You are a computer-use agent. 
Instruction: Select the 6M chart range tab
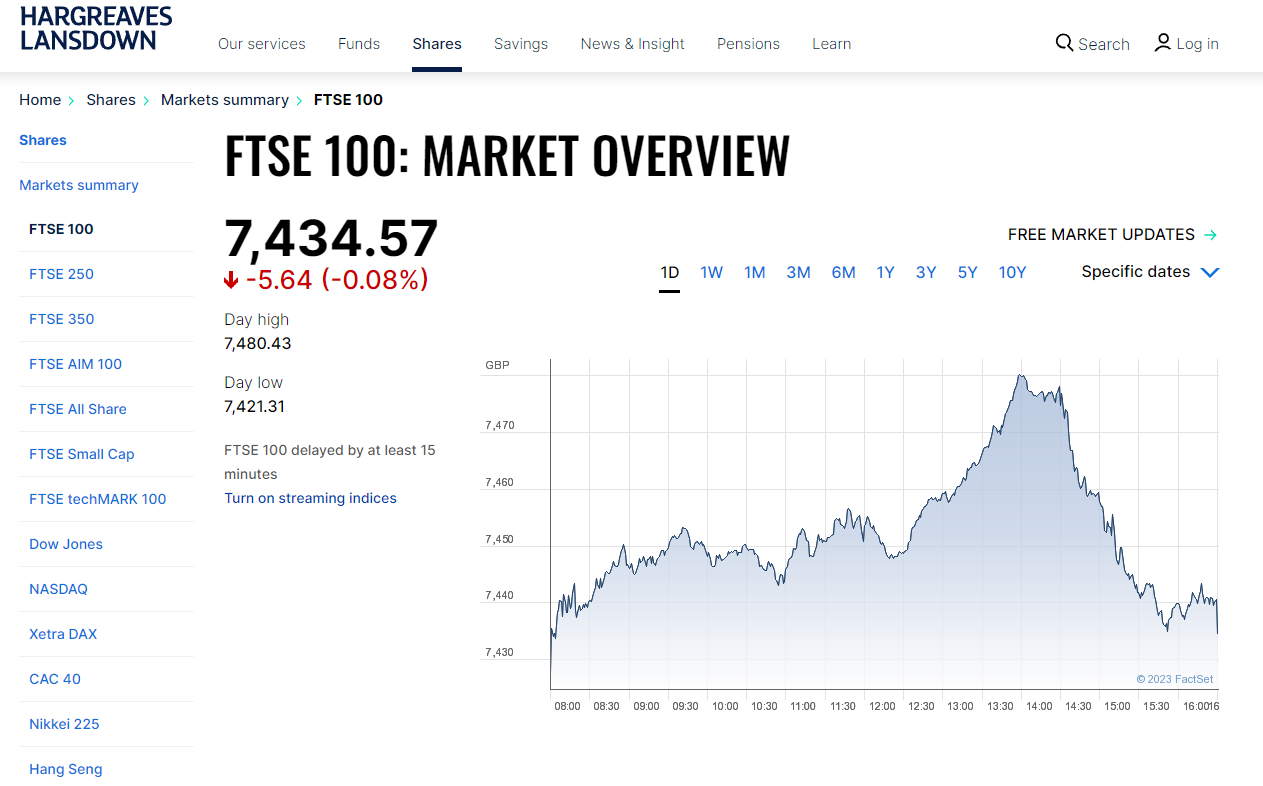[x=844, y=272]
